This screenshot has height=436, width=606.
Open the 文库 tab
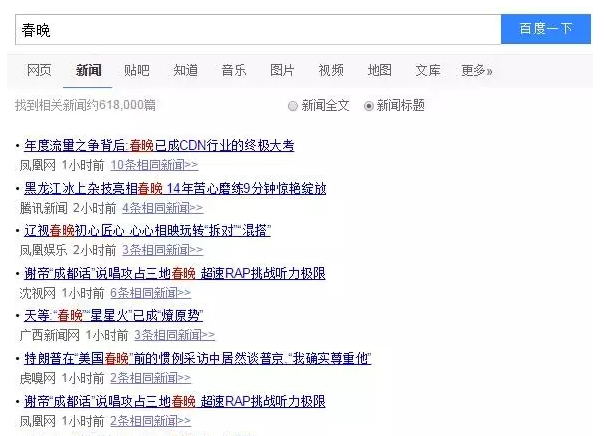pyautogui.click(x=428, y=70)
